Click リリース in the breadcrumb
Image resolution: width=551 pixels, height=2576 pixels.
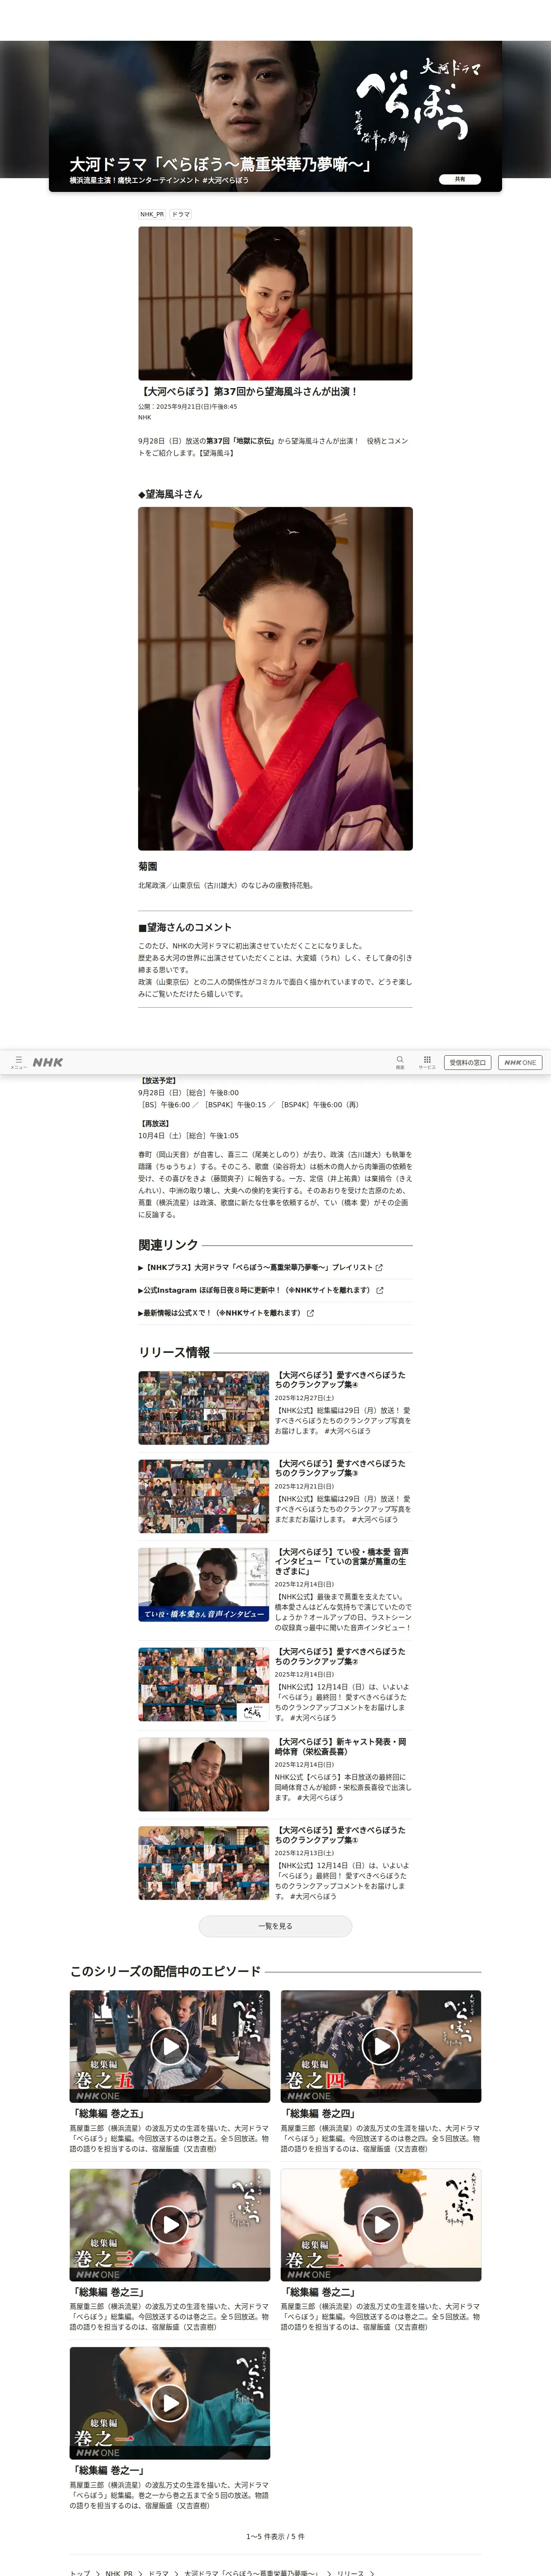(350, 2572)
